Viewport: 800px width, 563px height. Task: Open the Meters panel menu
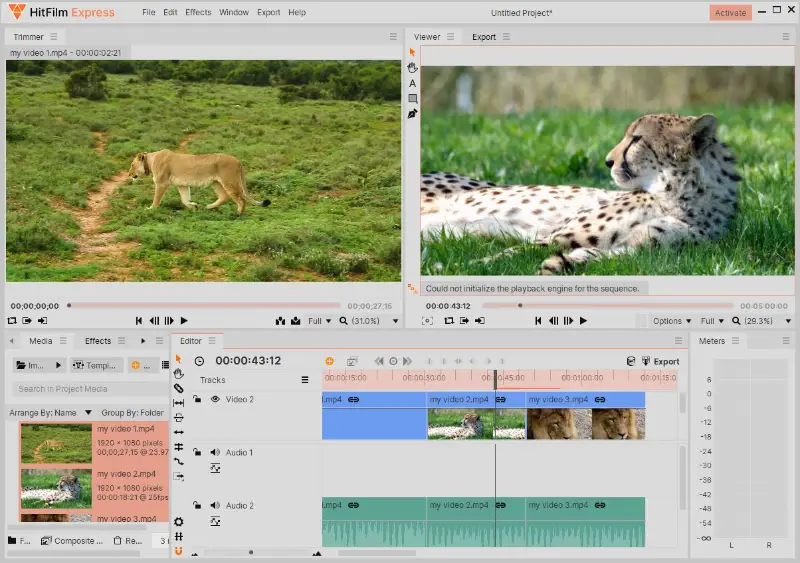[x=735, y=340]
